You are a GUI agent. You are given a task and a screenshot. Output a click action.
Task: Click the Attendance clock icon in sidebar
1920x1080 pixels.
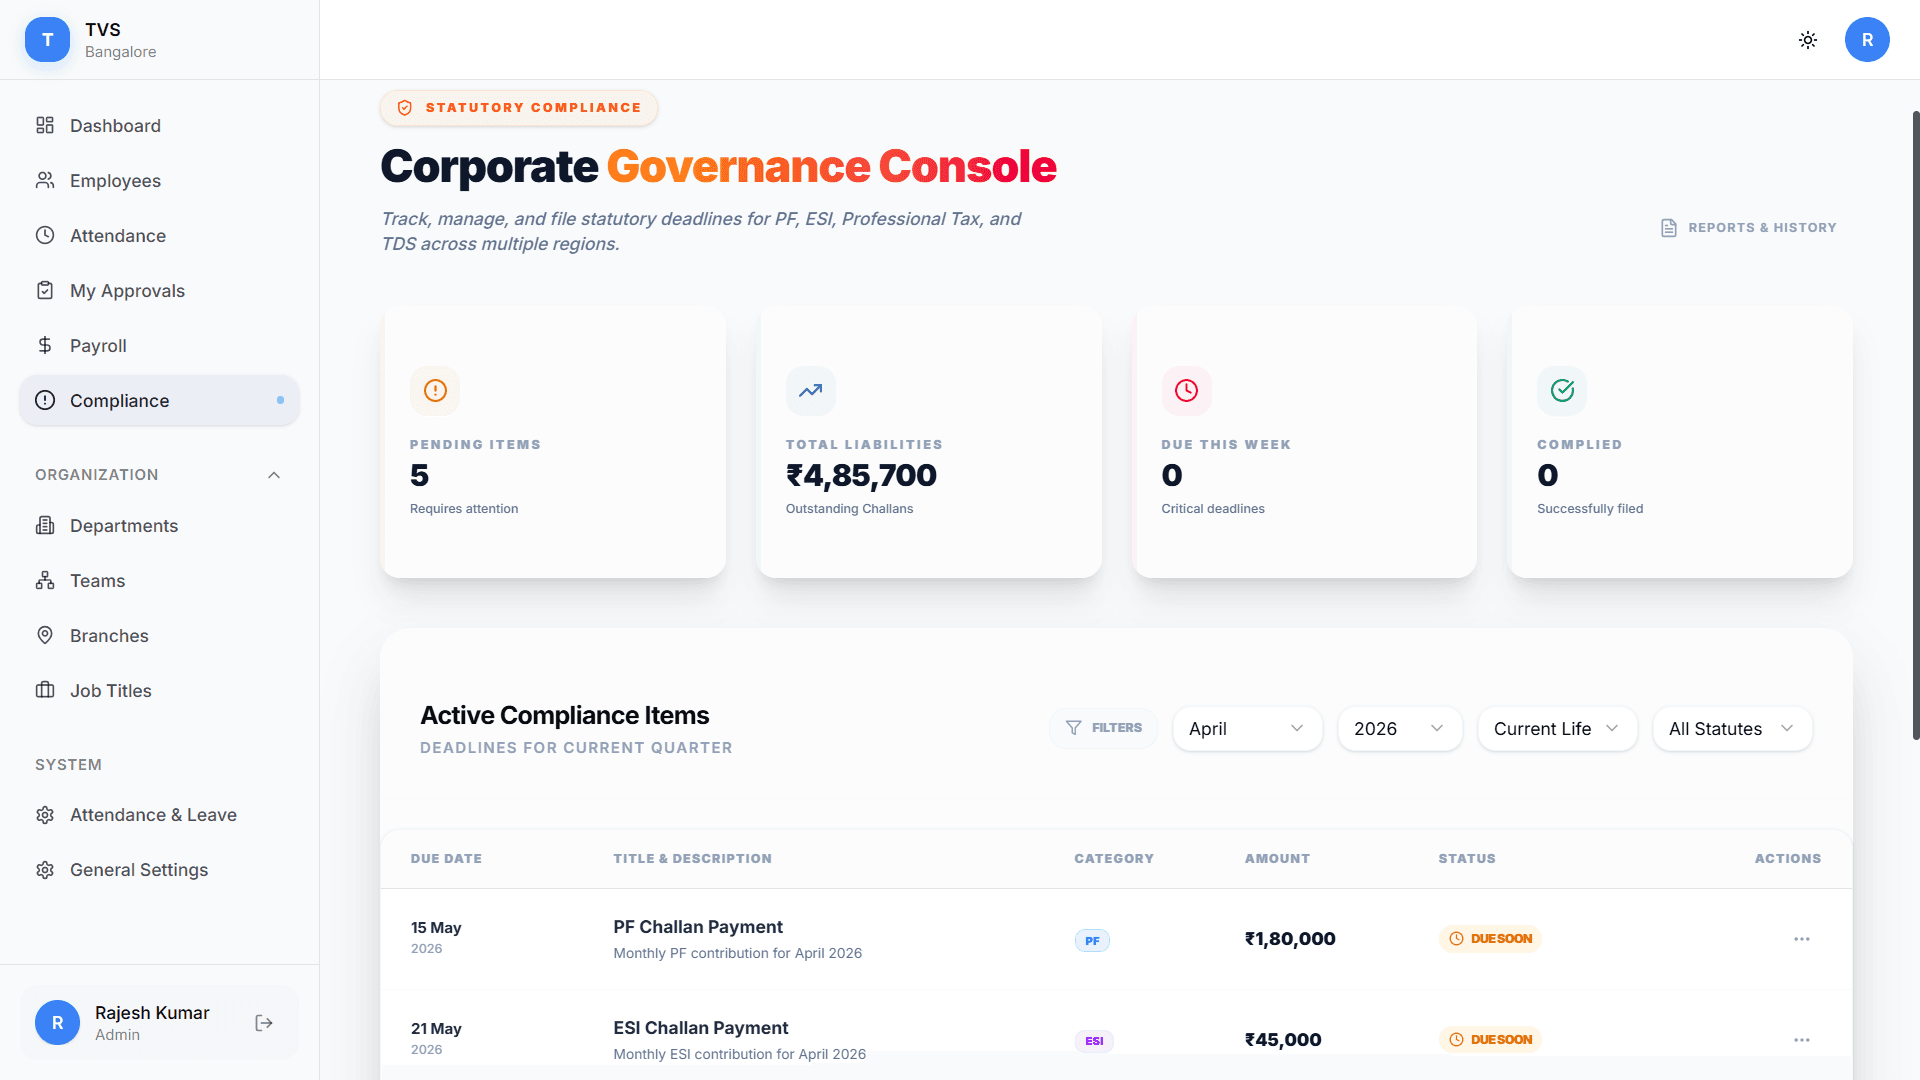point(45,235)
